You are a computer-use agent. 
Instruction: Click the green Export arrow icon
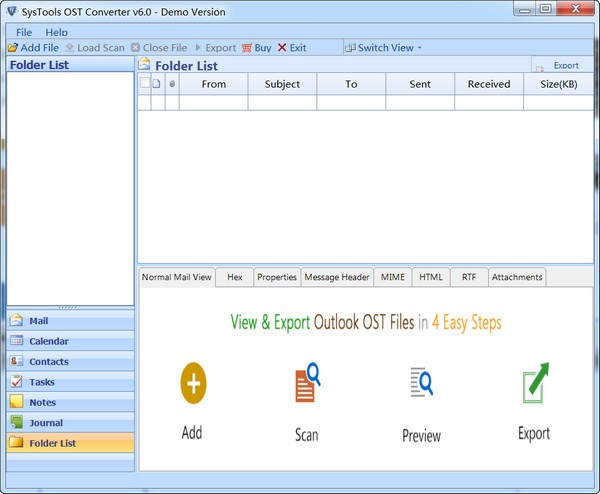click(x=535, y=383)
